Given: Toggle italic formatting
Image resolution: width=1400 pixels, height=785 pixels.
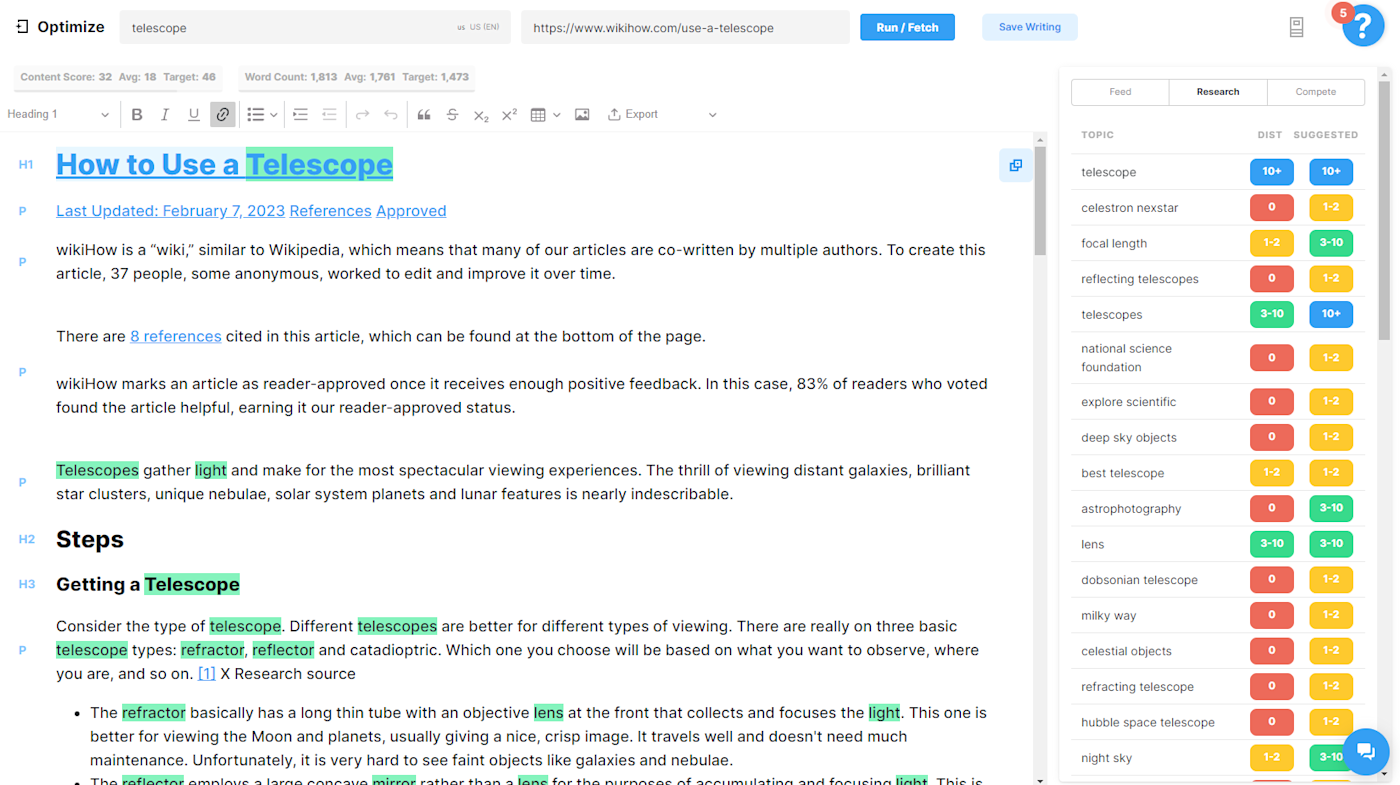Looking at the screenshot, I should (165, 115).
